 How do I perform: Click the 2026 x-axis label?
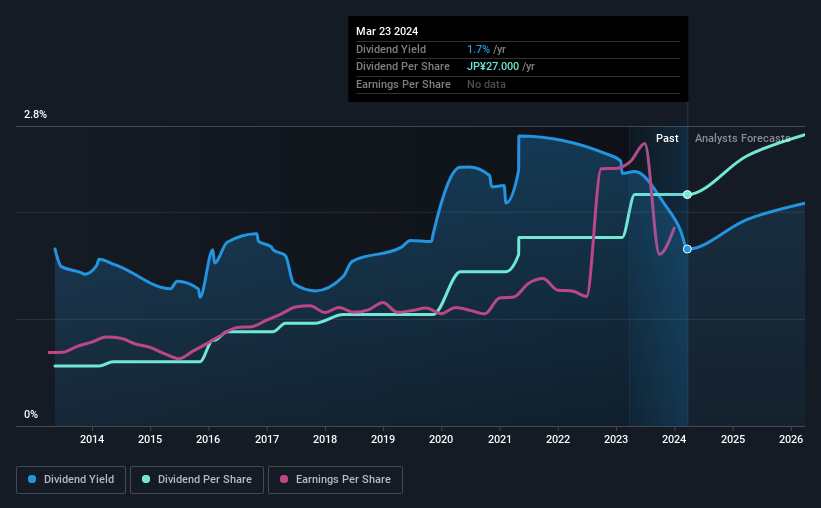(791, 439)
